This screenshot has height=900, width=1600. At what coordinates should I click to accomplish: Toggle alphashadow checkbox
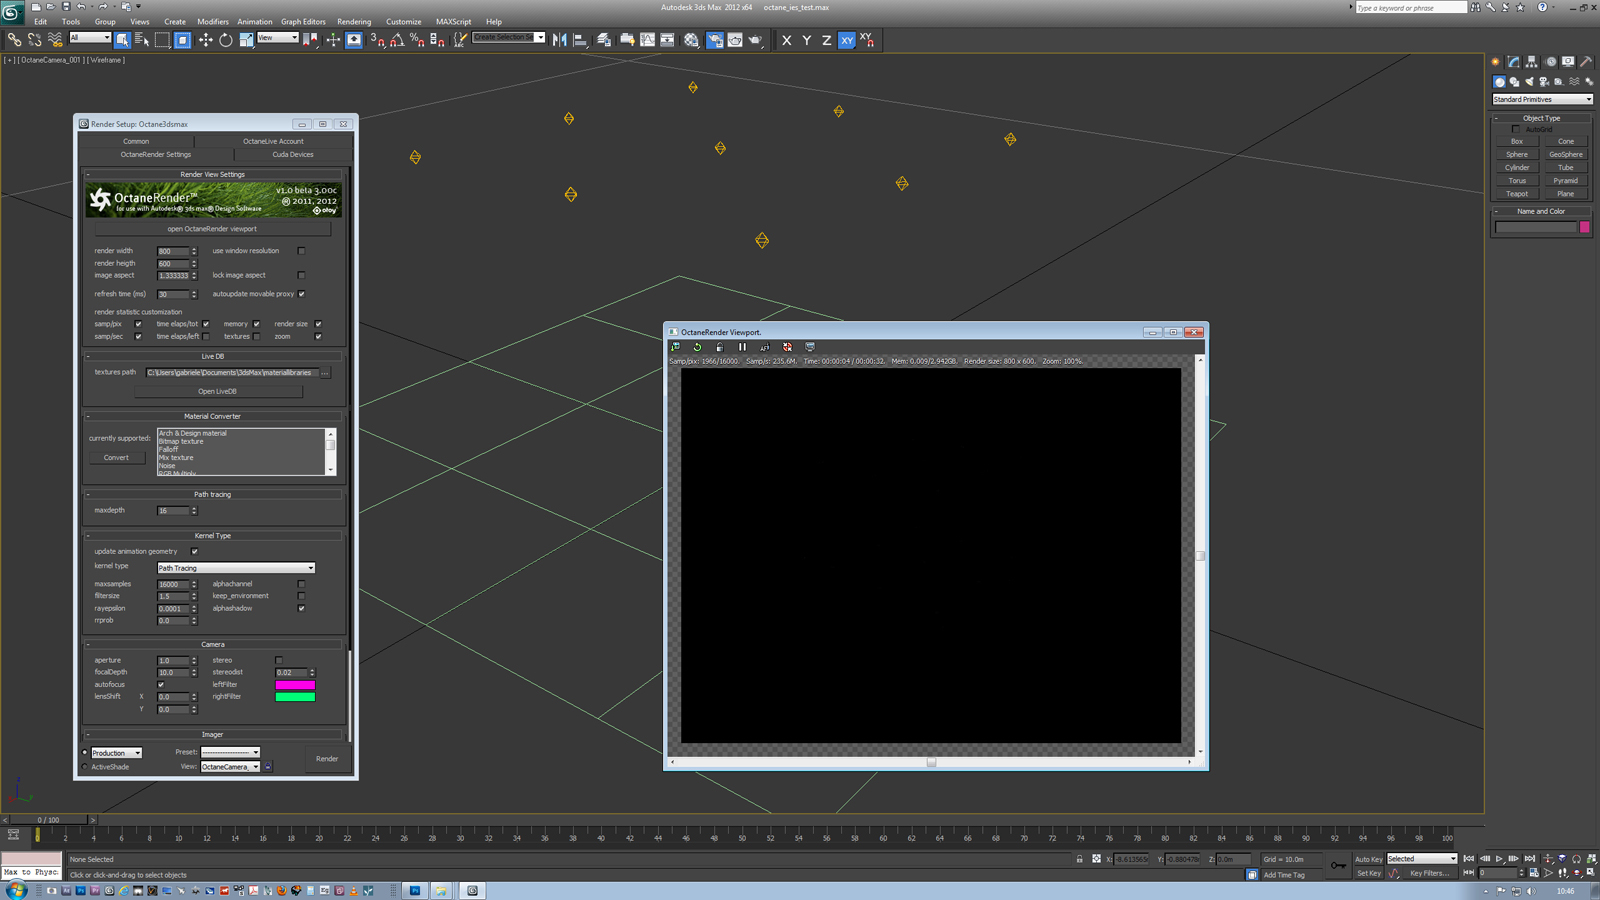pos(301,608)
